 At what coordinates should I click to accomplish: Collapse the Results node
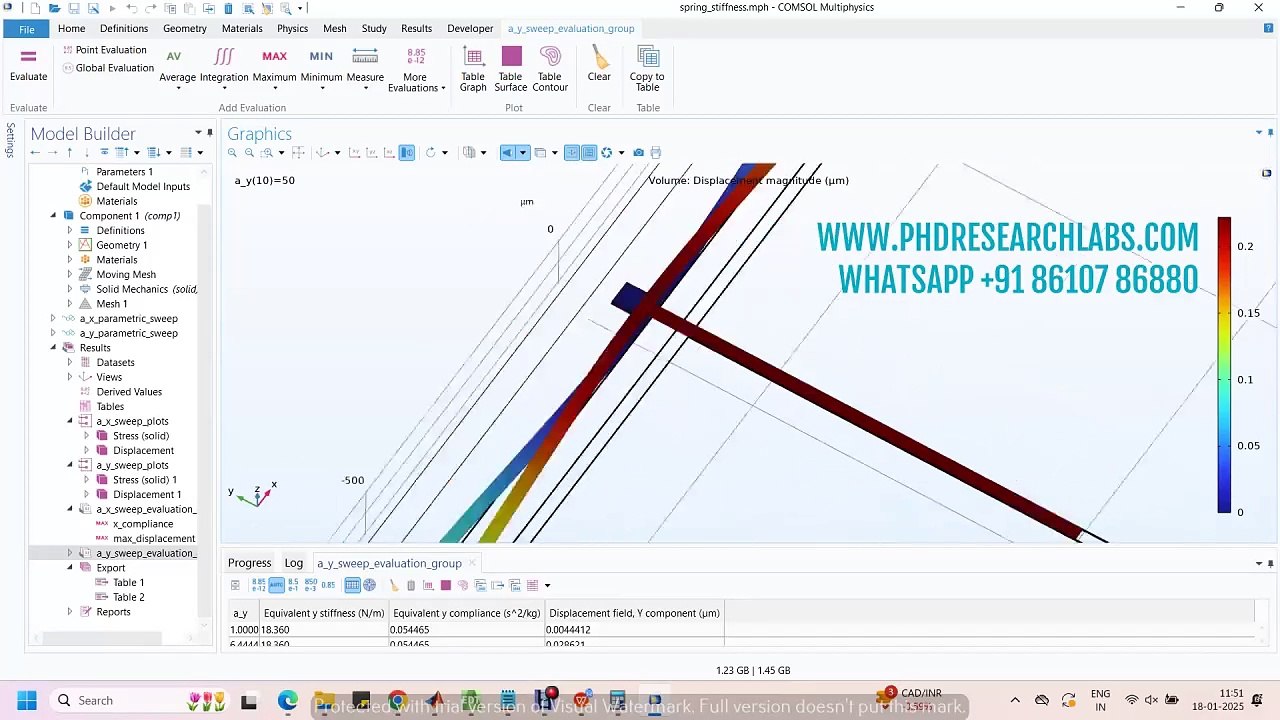point(53,348)
